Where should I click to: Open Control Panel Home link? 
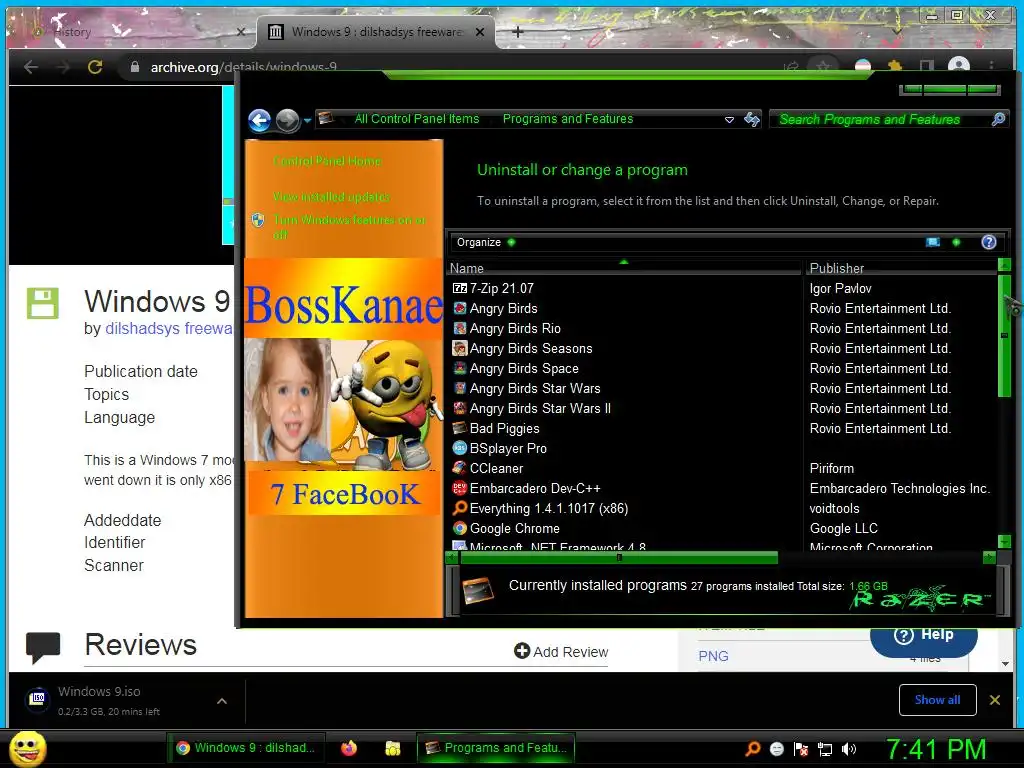[x=327, y=161]
